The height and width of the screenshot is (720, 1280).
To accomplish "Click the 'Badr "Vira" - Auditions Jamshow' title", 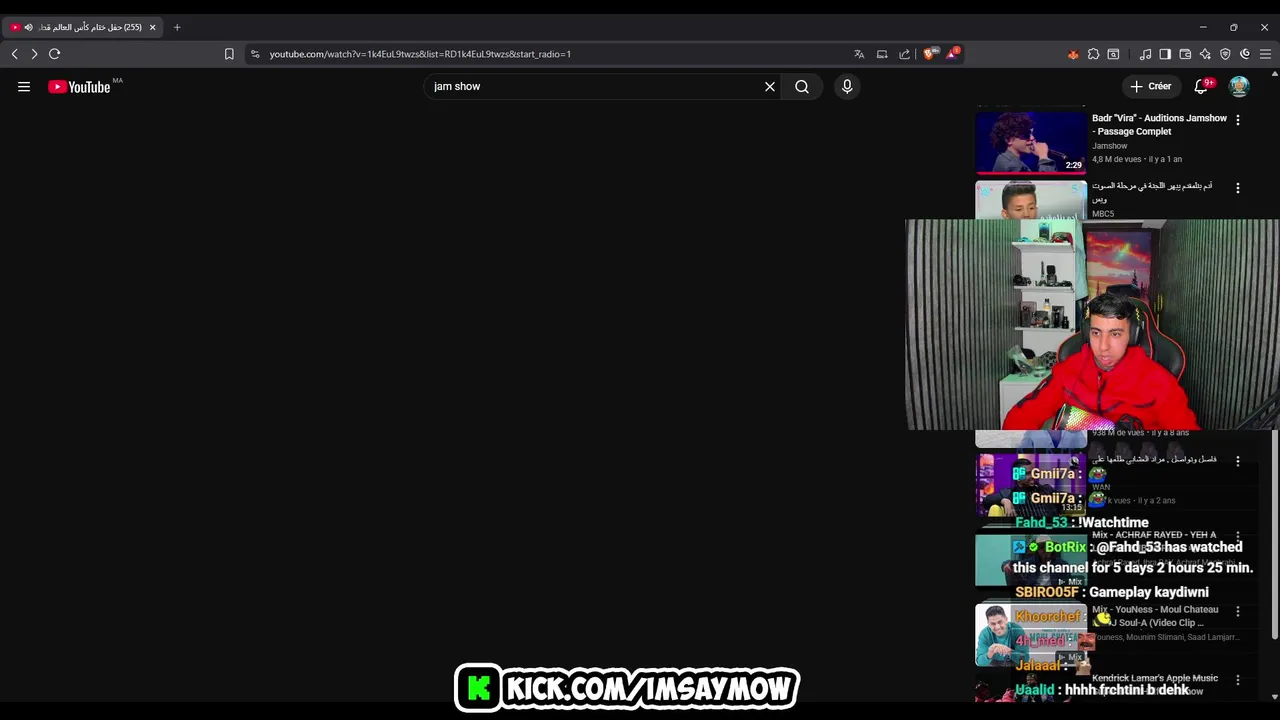I will pyautogui.click(x=1159, y=124).
